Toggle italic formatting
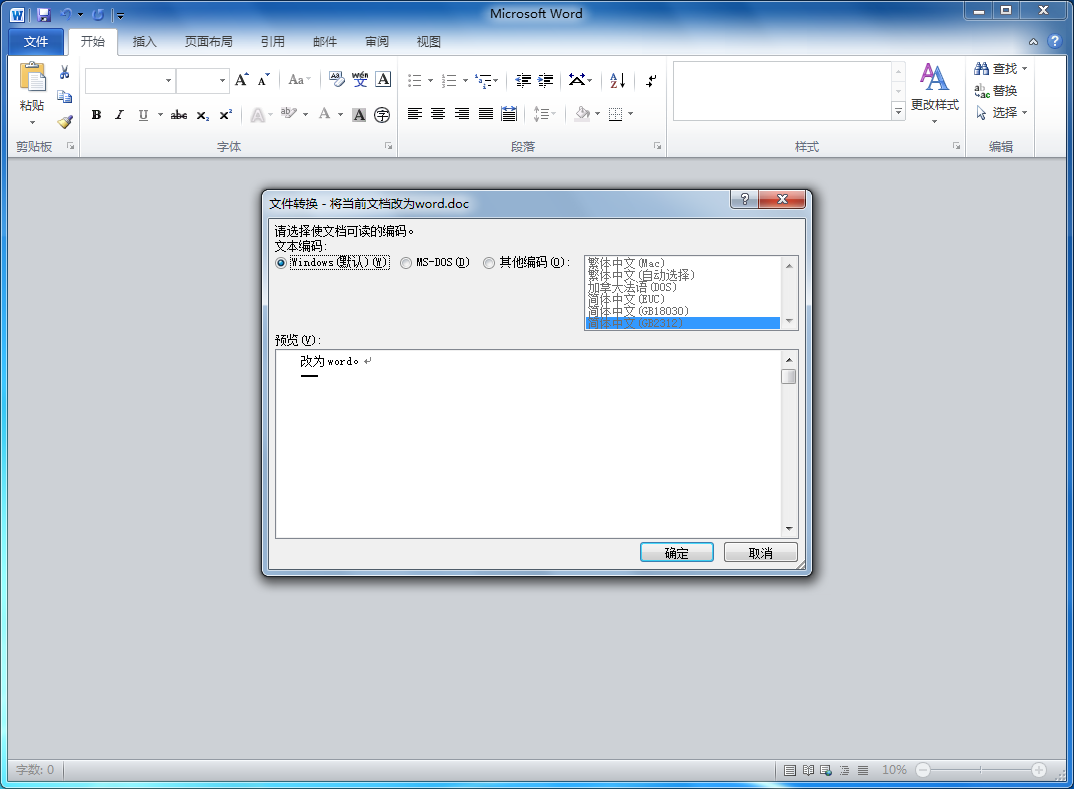 coord(119,114)
